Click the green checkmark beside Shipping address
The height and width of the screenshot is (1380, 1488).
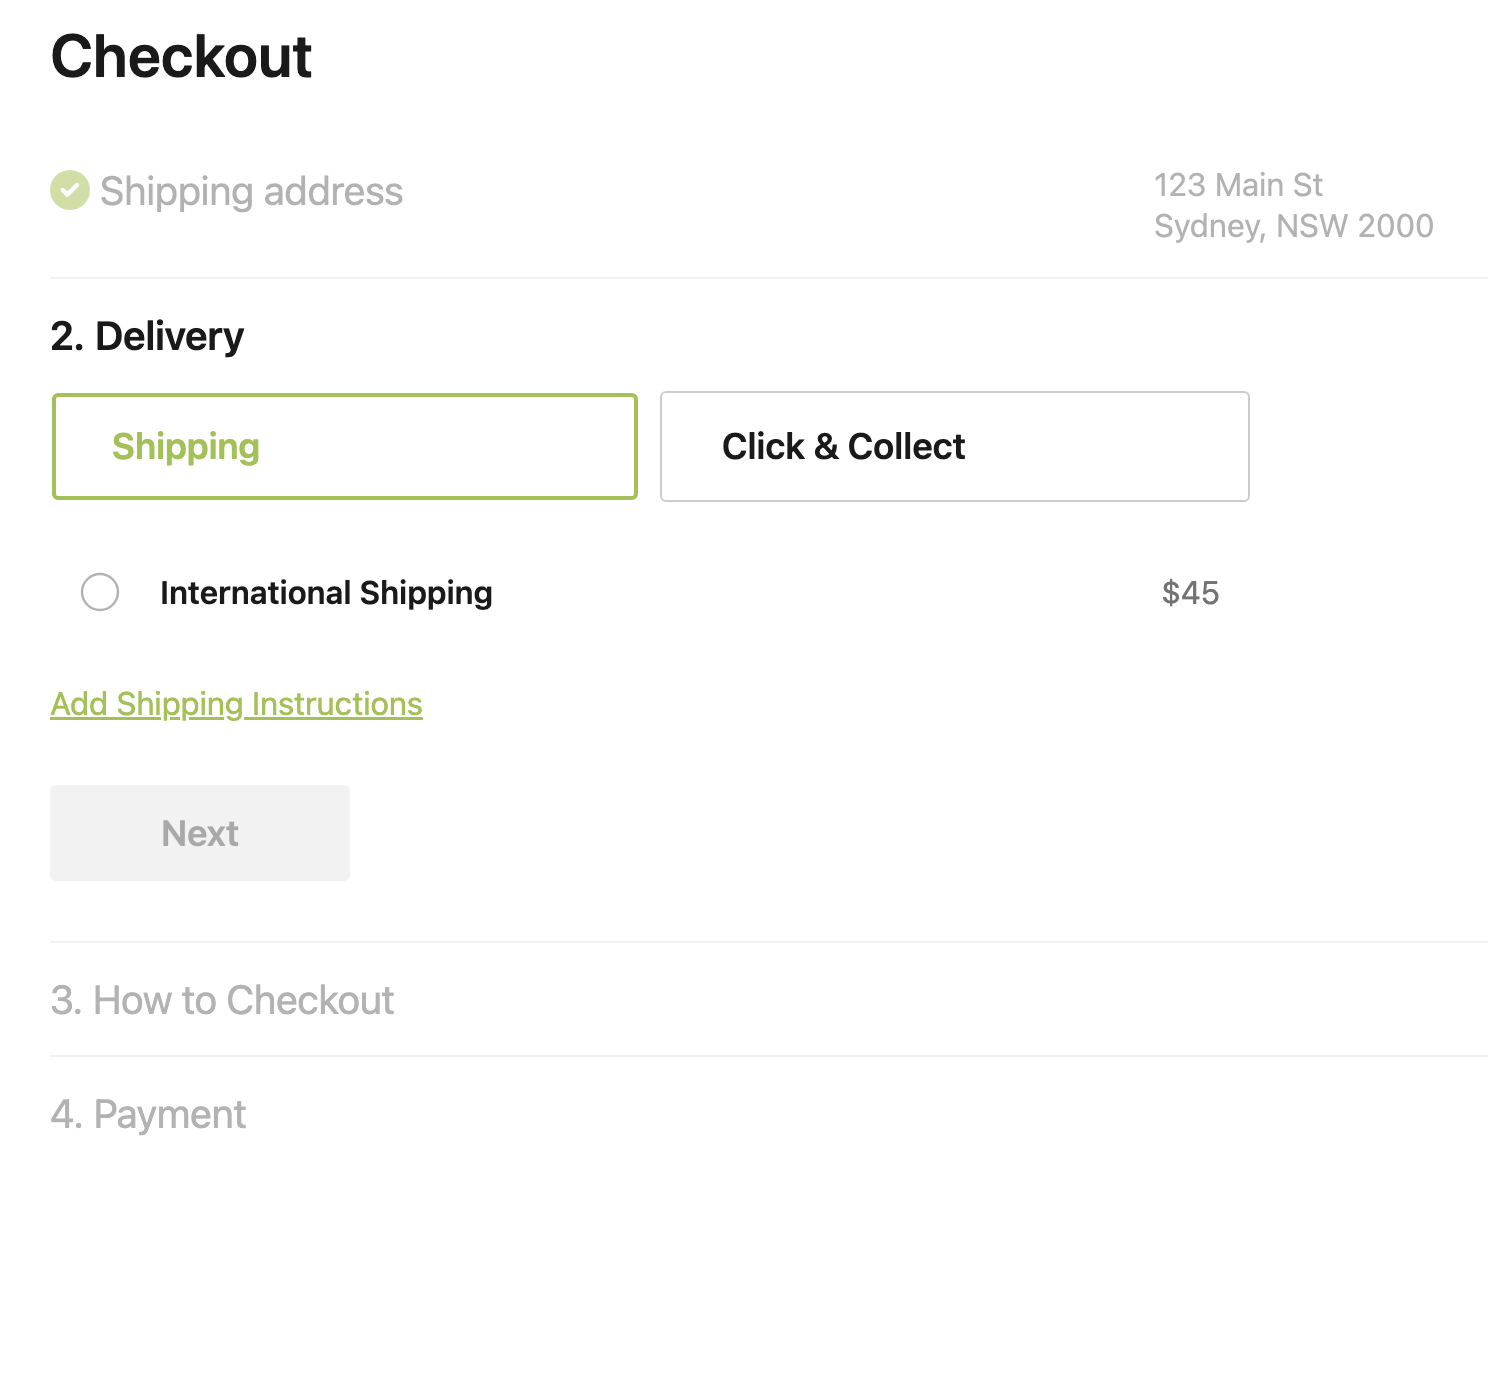[x=69, y=190]
